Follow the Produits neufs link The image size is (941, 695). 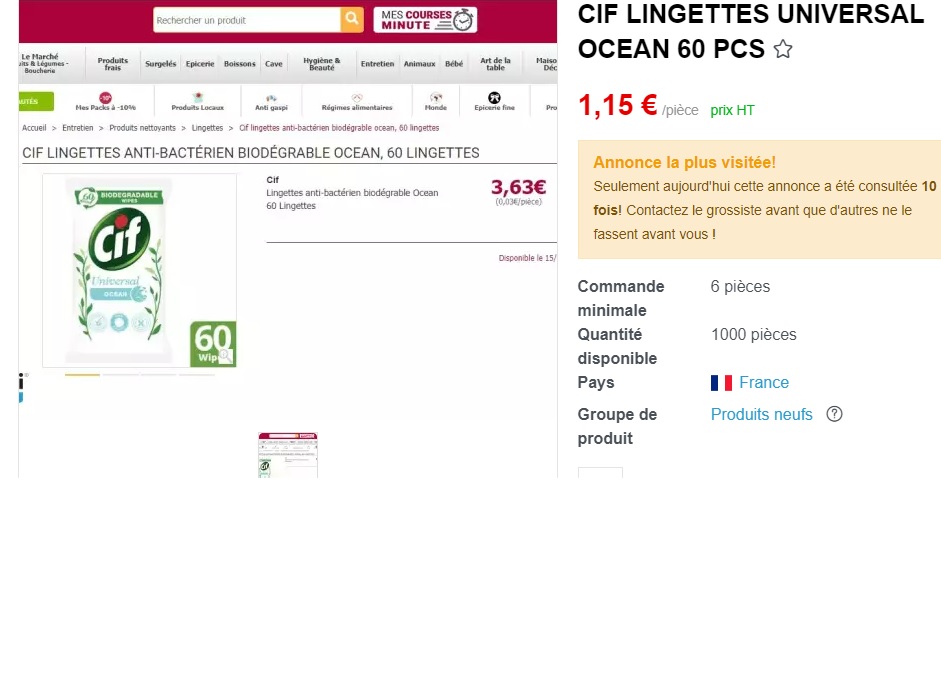[762, 414]
